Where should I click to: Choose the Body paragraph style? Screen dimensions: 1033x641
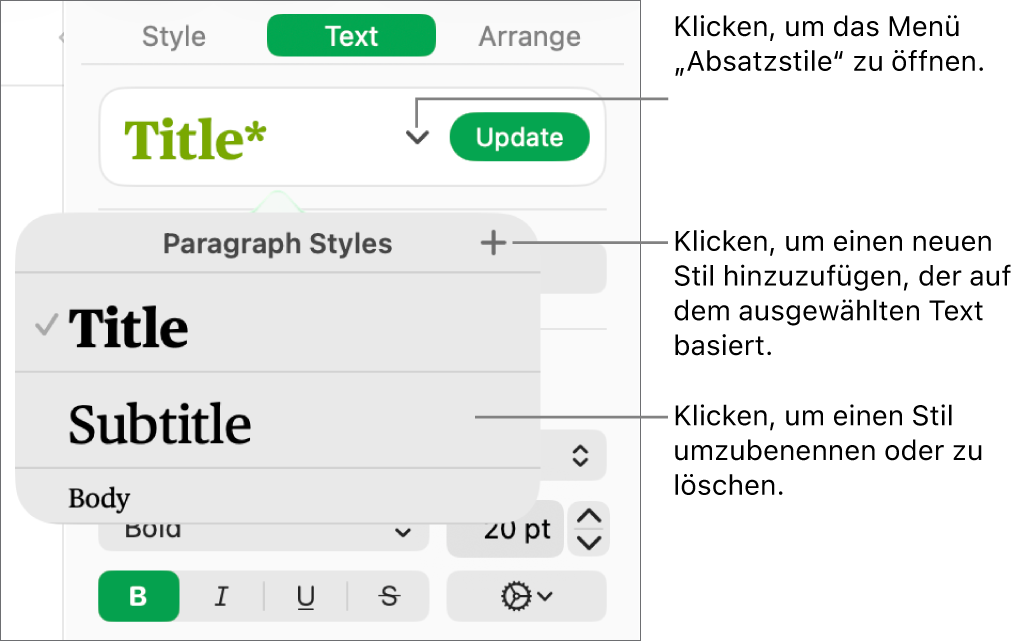[277, 496]
